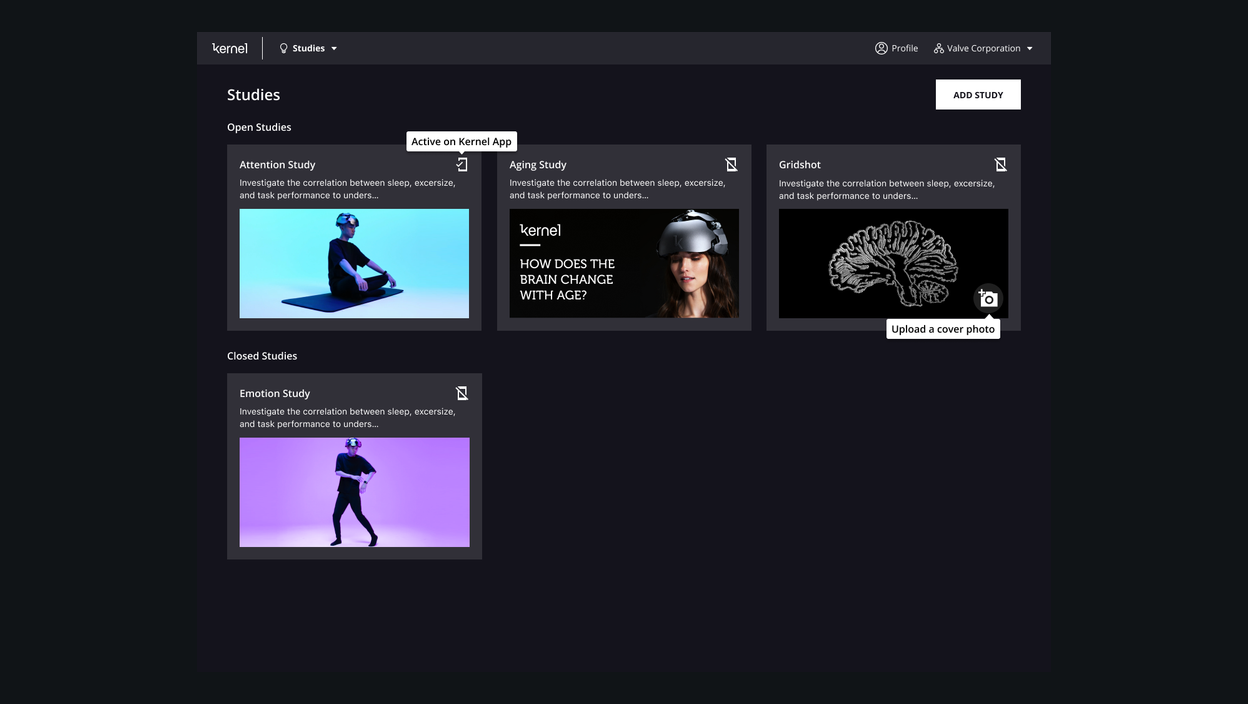Click the Emotion Study purple cover image

point(354,492)
